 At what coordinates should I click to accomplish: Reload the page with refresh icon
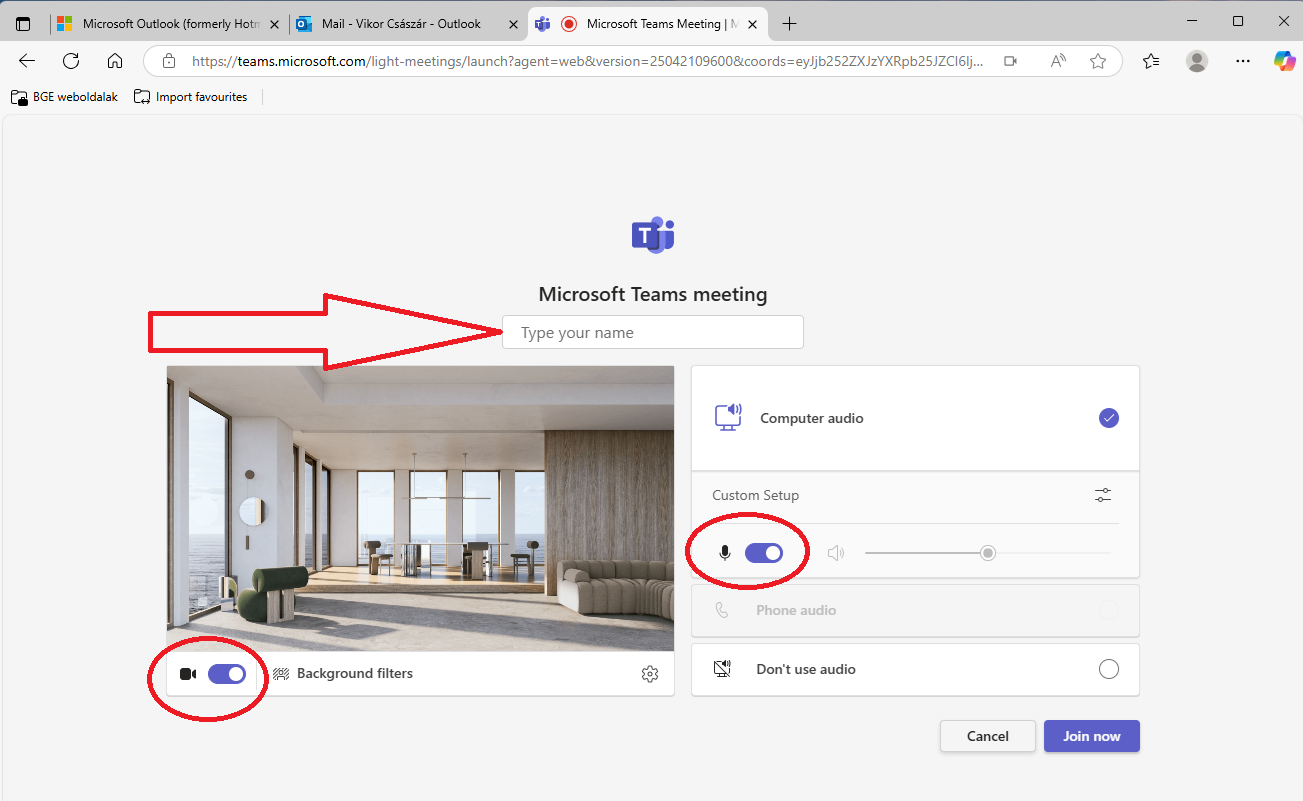pyautogui.click(x=71, y=61)
